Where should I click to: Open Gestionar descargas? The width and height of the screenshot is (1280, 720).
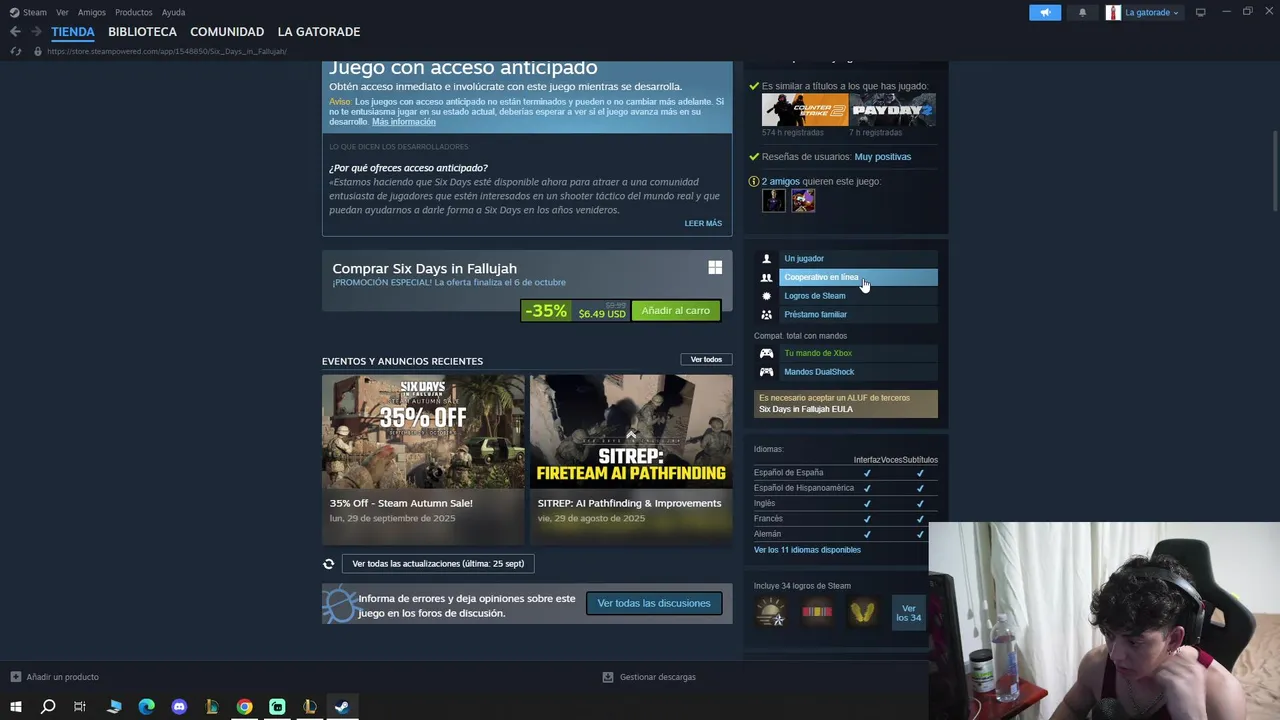point(649,677)
